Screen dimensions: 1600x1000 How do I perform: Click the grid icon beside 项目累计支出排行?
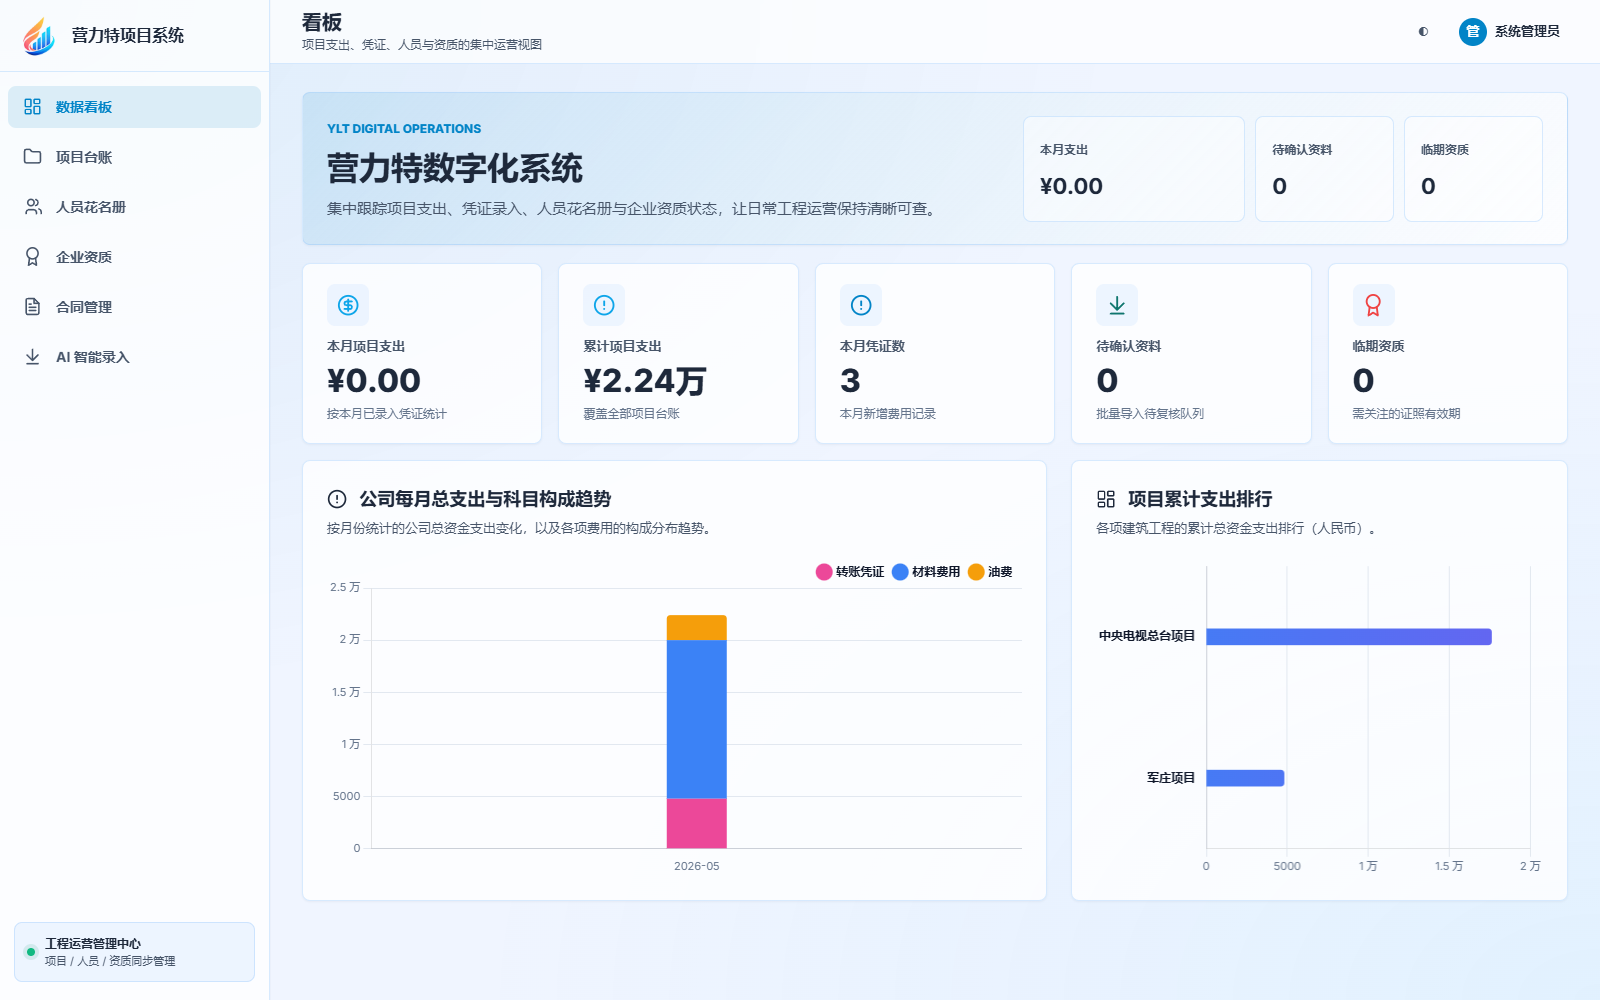[1106, 499]
